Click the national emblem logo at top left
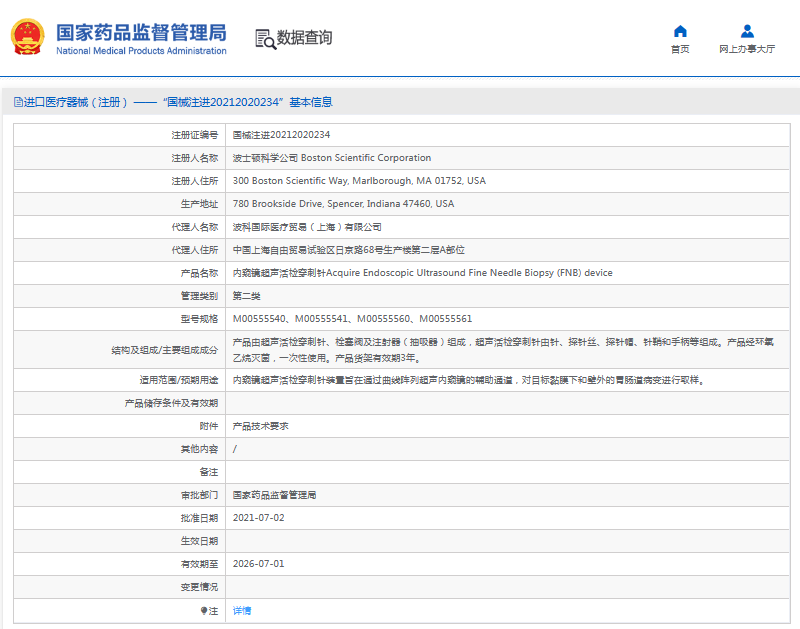This screenshot has width=800, height=629. tap(28, 37)
